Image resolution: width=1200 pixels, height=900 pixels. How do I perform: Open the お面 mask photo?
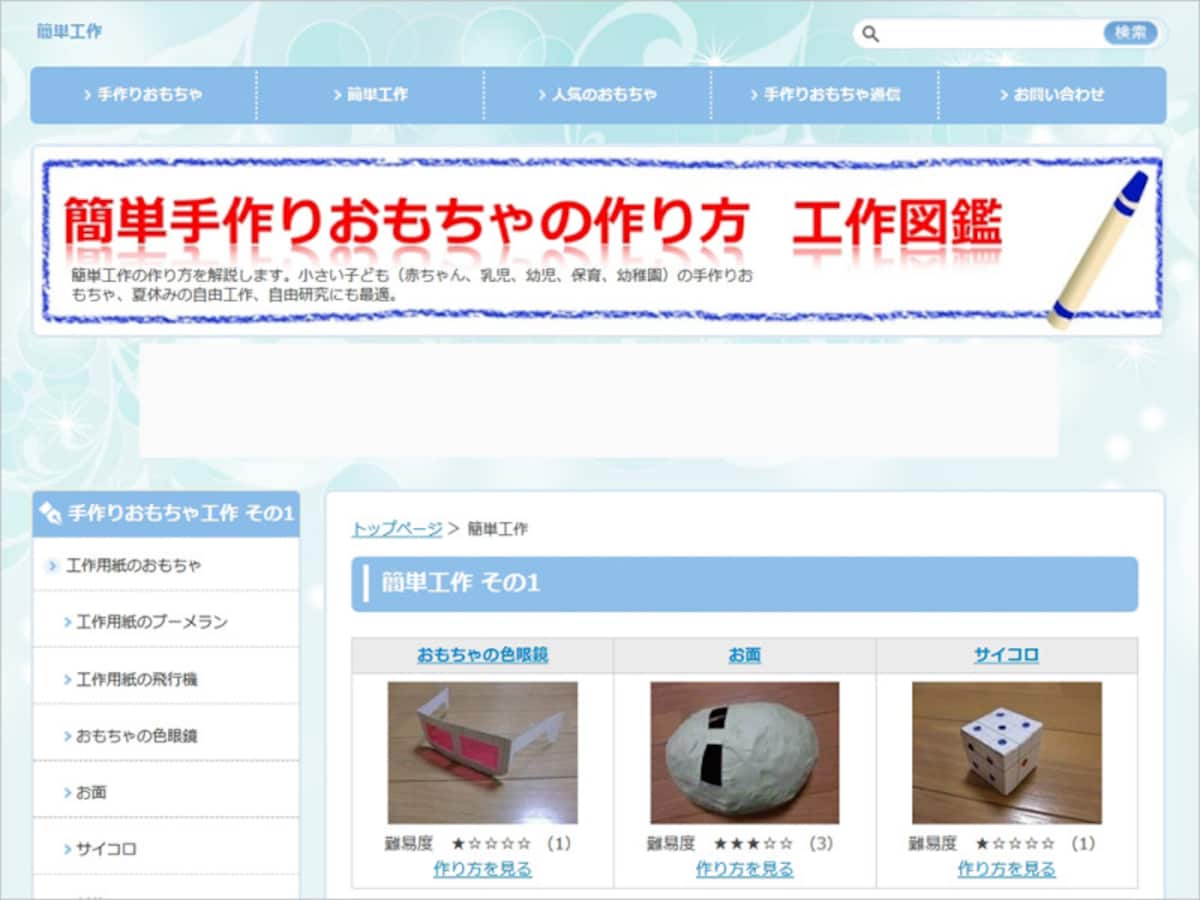pyautogui.click(x=745, y=753)
